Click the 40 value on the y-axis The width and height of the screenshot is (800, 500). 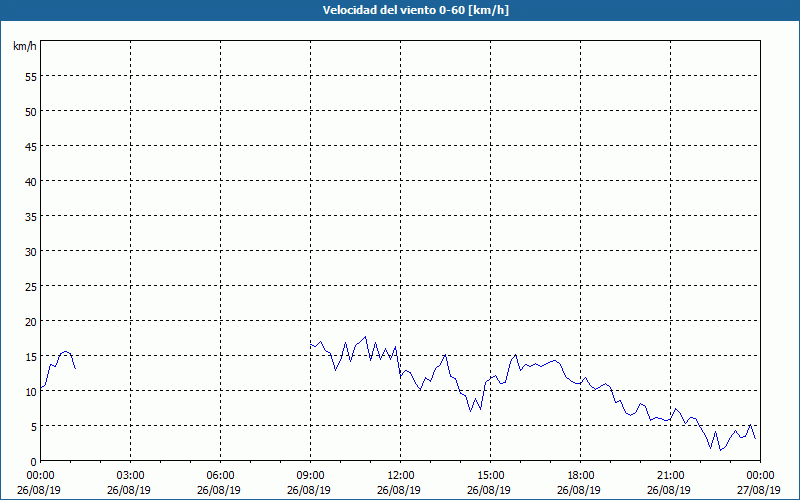click(31, 182)
